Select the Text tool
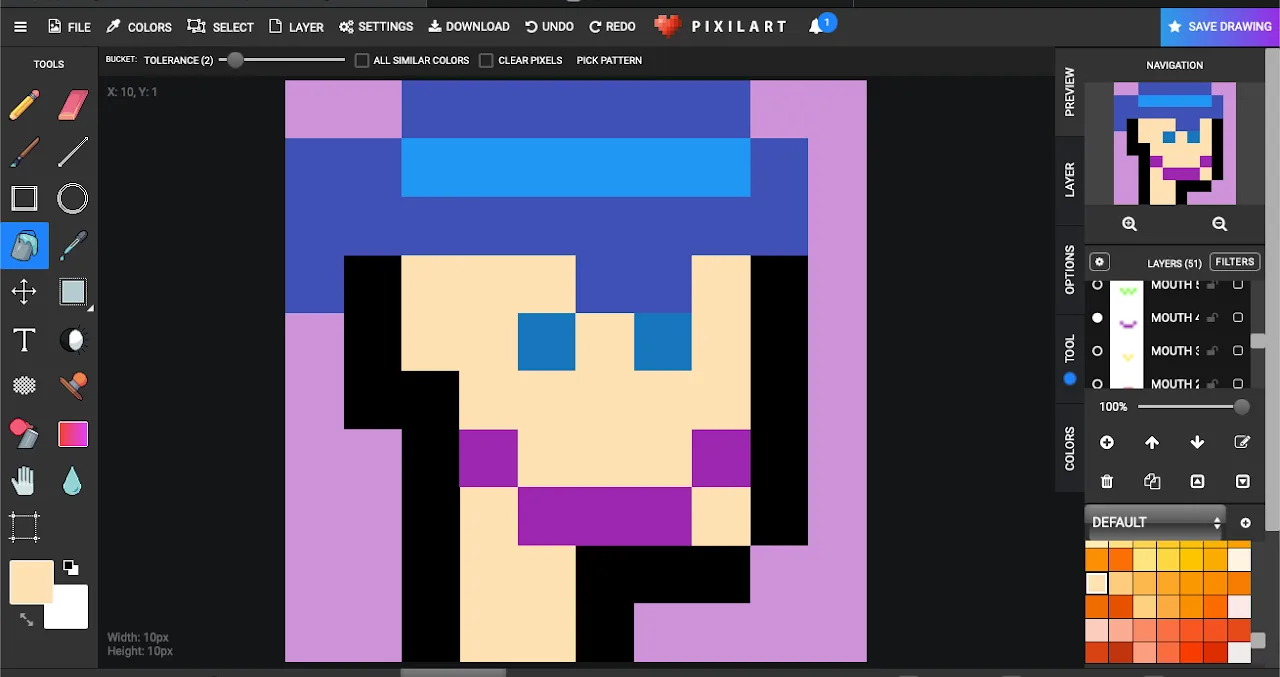 point(24,340)
